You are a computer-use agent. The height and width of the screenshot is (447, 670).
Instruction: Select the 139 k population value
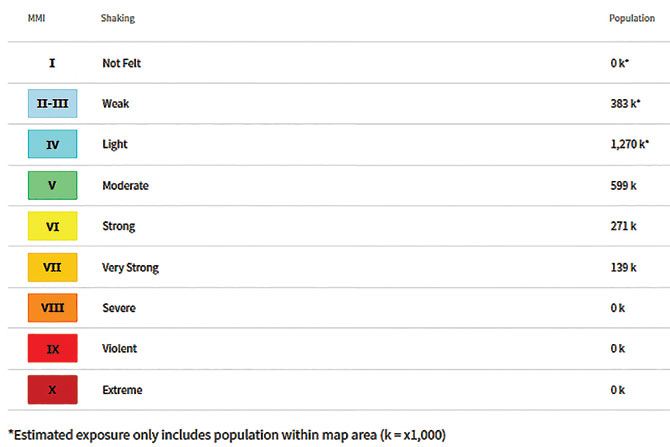(x=625, y=267)
